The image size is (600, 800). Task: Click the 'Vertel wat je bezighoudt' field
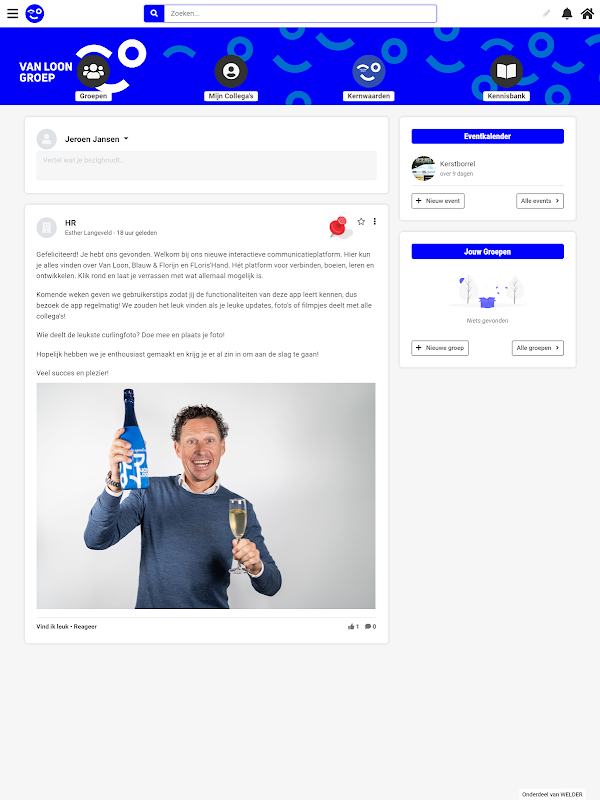(x=206, y=165)
